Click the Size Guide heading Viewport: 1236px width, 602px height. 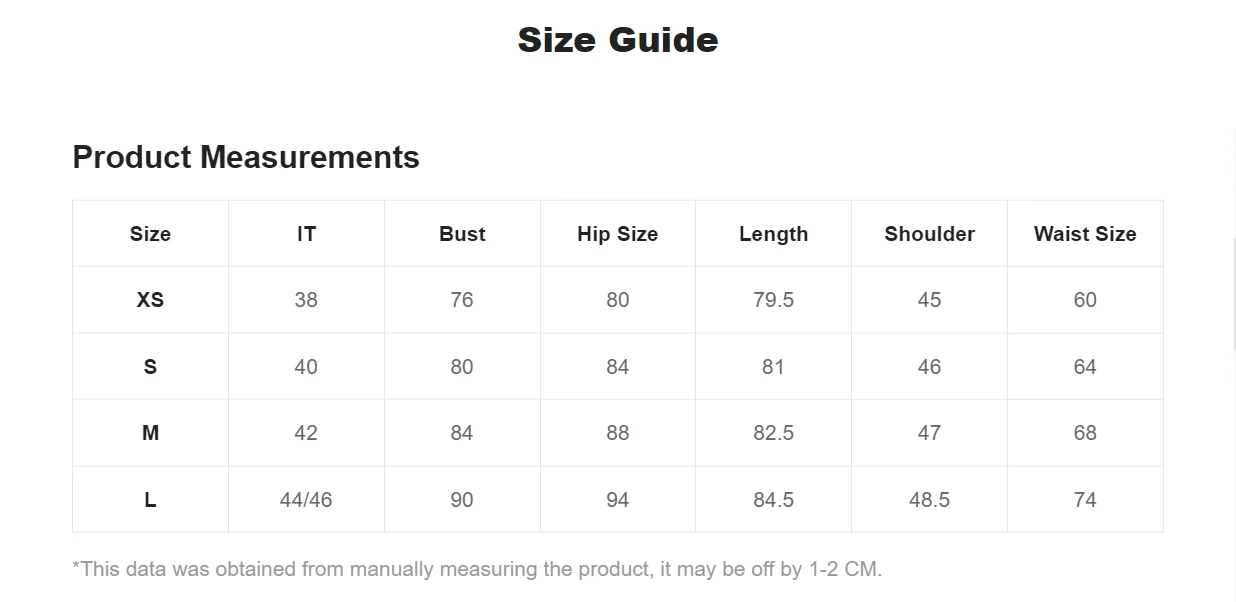(x=617, y=40)
